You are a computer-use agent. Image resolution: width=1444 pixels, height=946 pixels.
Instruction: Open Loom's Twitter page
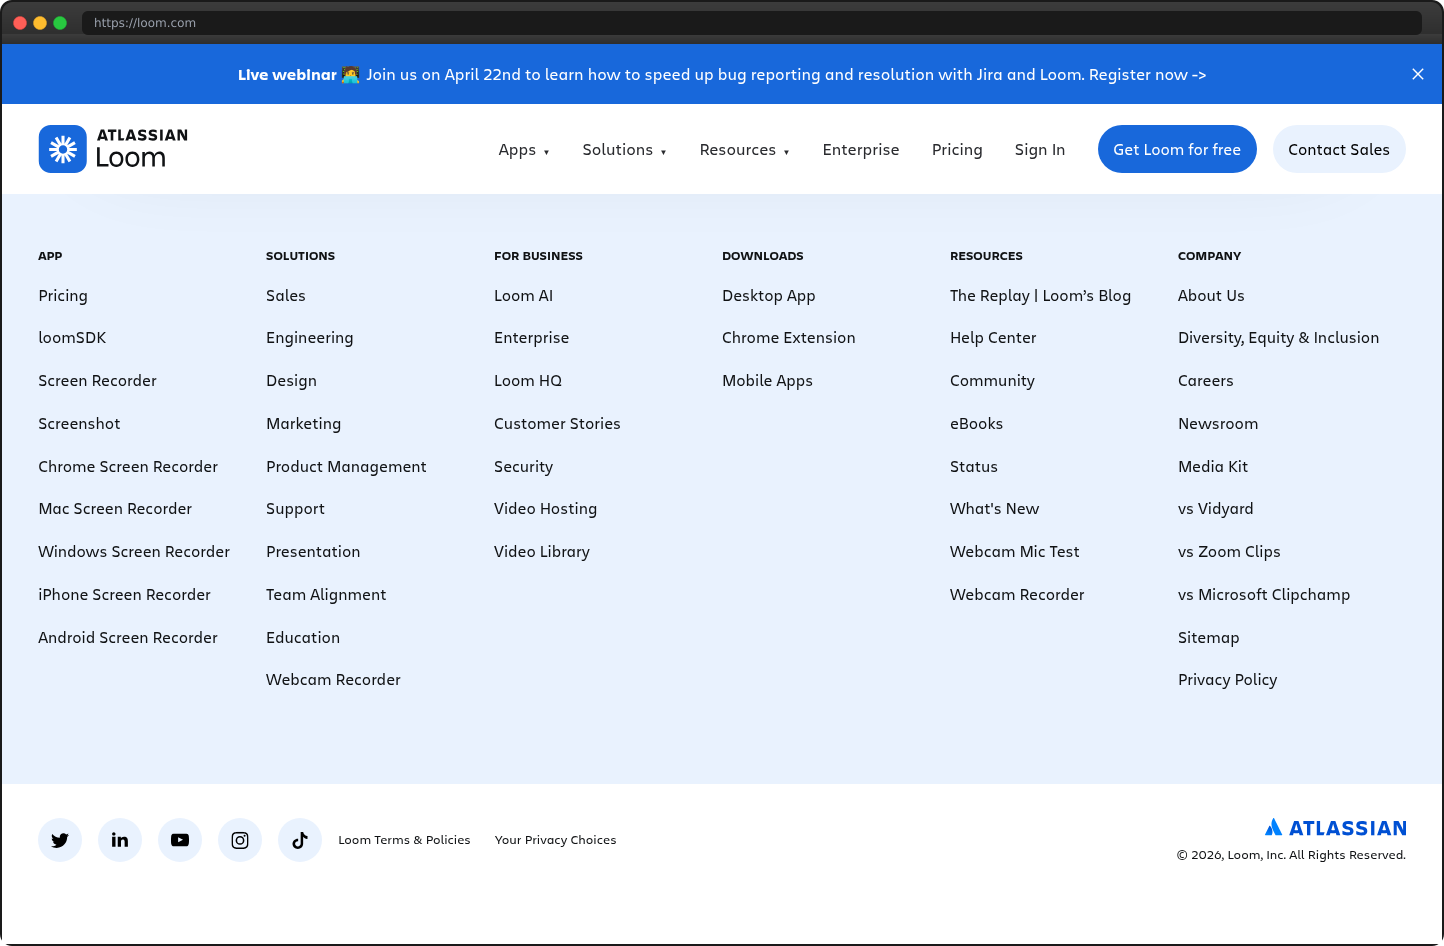coord(60,840)
